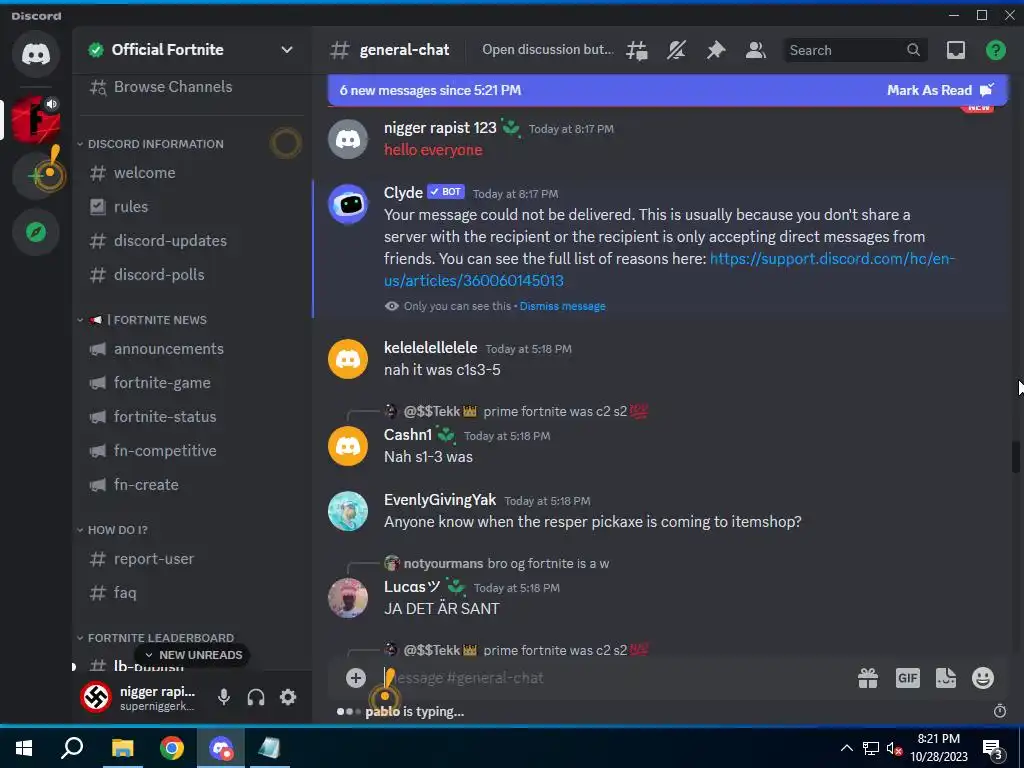Open the sticker picker
Image resolution: width=1024 pixels, height=768 pixels.
pos(946,678)
